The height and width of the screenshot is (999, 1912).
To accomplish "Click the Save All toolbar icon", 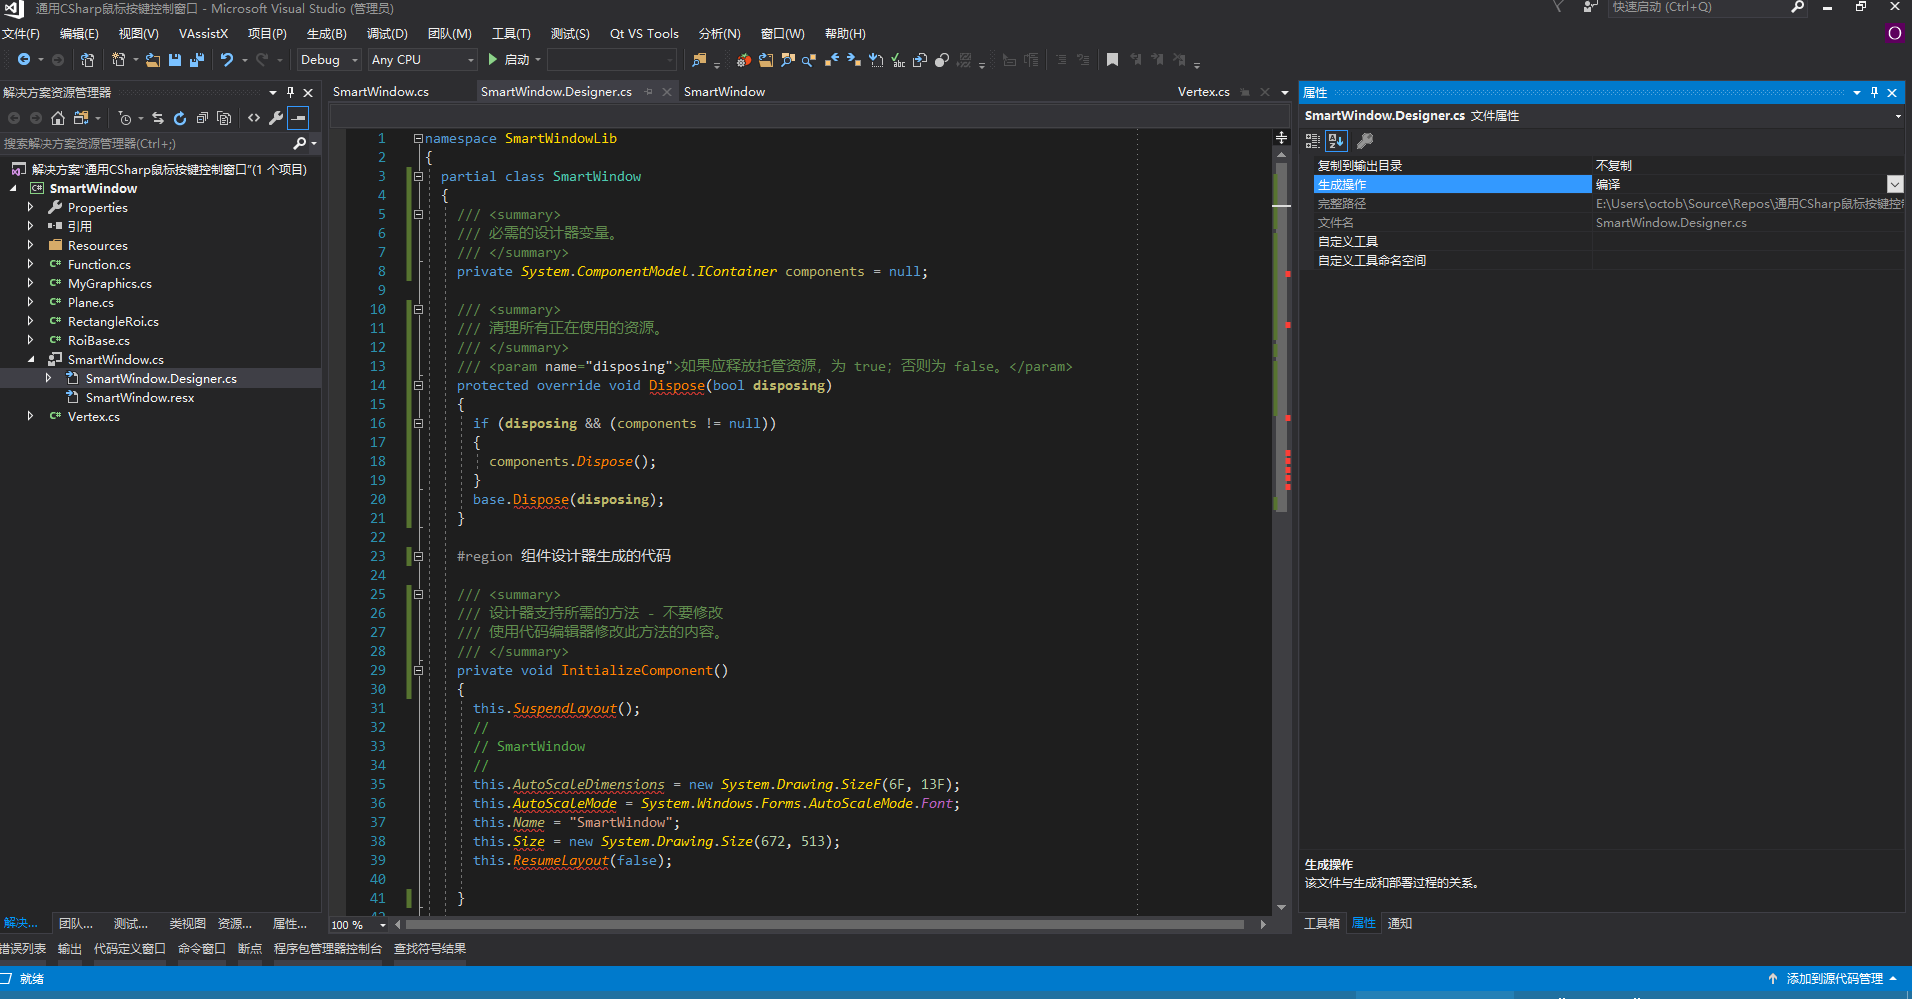I will pyautogui.click(x=196, y=60).
